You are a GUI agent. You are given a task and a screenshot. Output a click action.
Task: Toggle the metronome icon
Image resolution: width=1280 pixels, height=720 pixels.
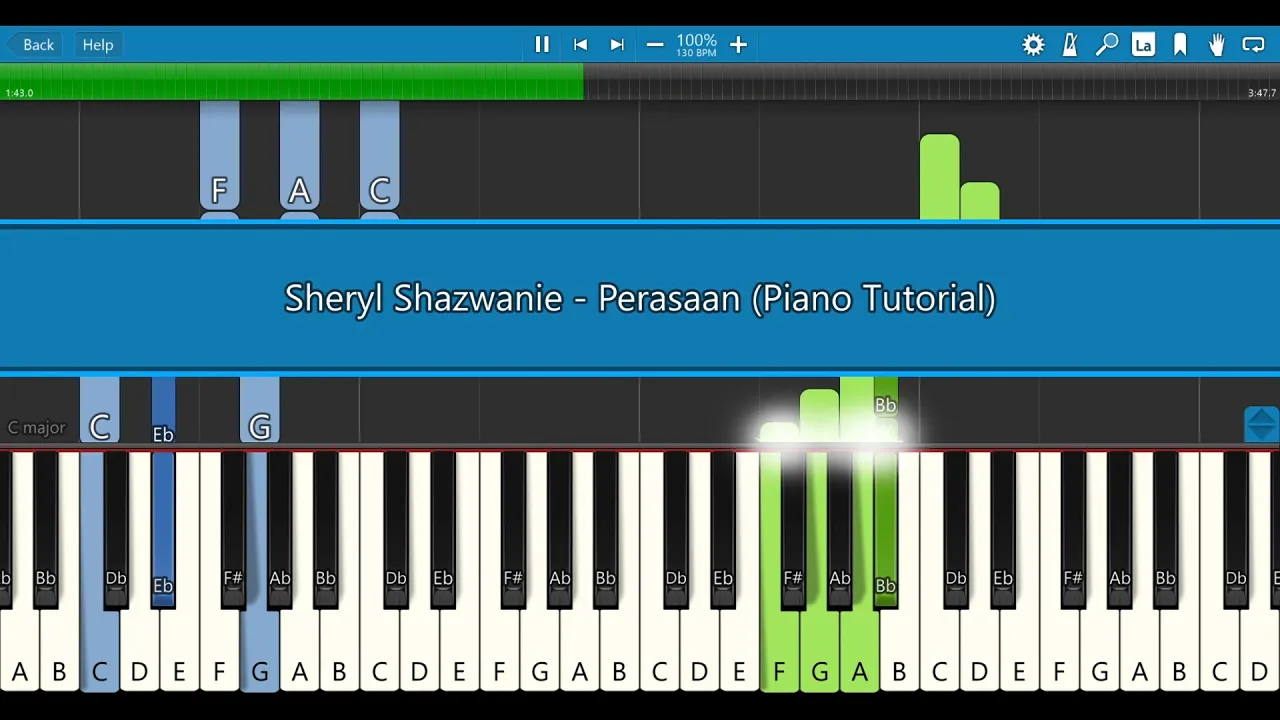1070,45
